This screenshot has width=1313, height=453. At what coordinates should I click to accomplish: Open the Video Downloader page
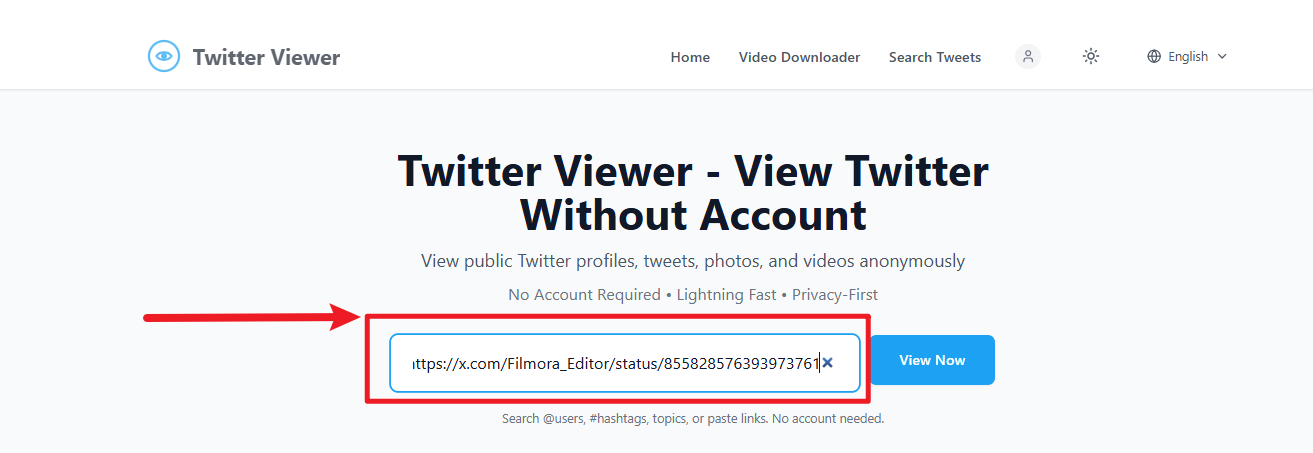(799, 57)
